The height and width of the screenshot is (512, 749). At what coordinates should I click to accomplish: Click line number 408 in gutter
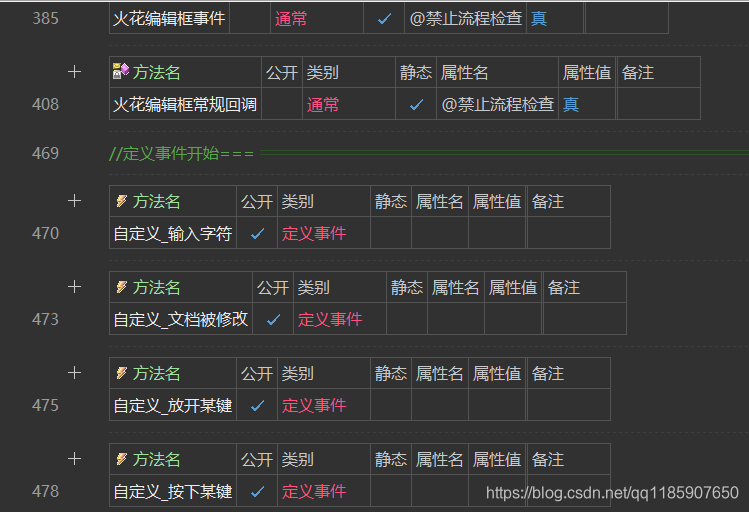tap(45, 105)
